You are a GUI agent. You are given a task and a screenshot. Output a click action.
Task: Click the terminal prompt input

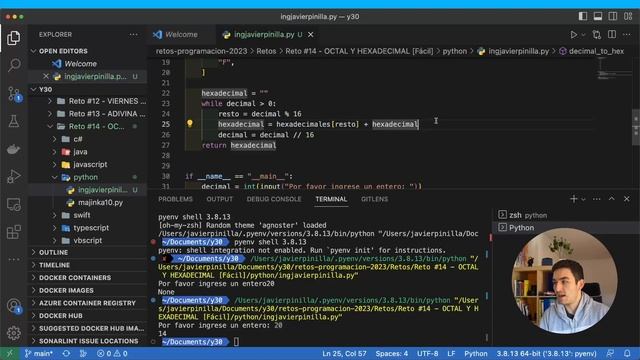click(236, 342)
